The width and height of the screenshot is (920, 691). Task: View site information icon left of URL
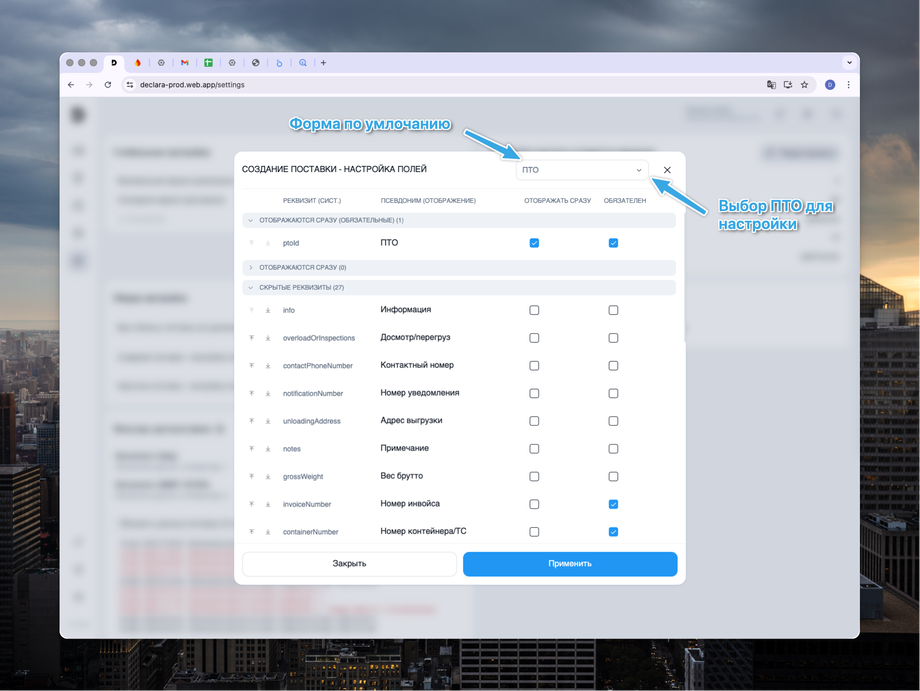tap(130, 85)
